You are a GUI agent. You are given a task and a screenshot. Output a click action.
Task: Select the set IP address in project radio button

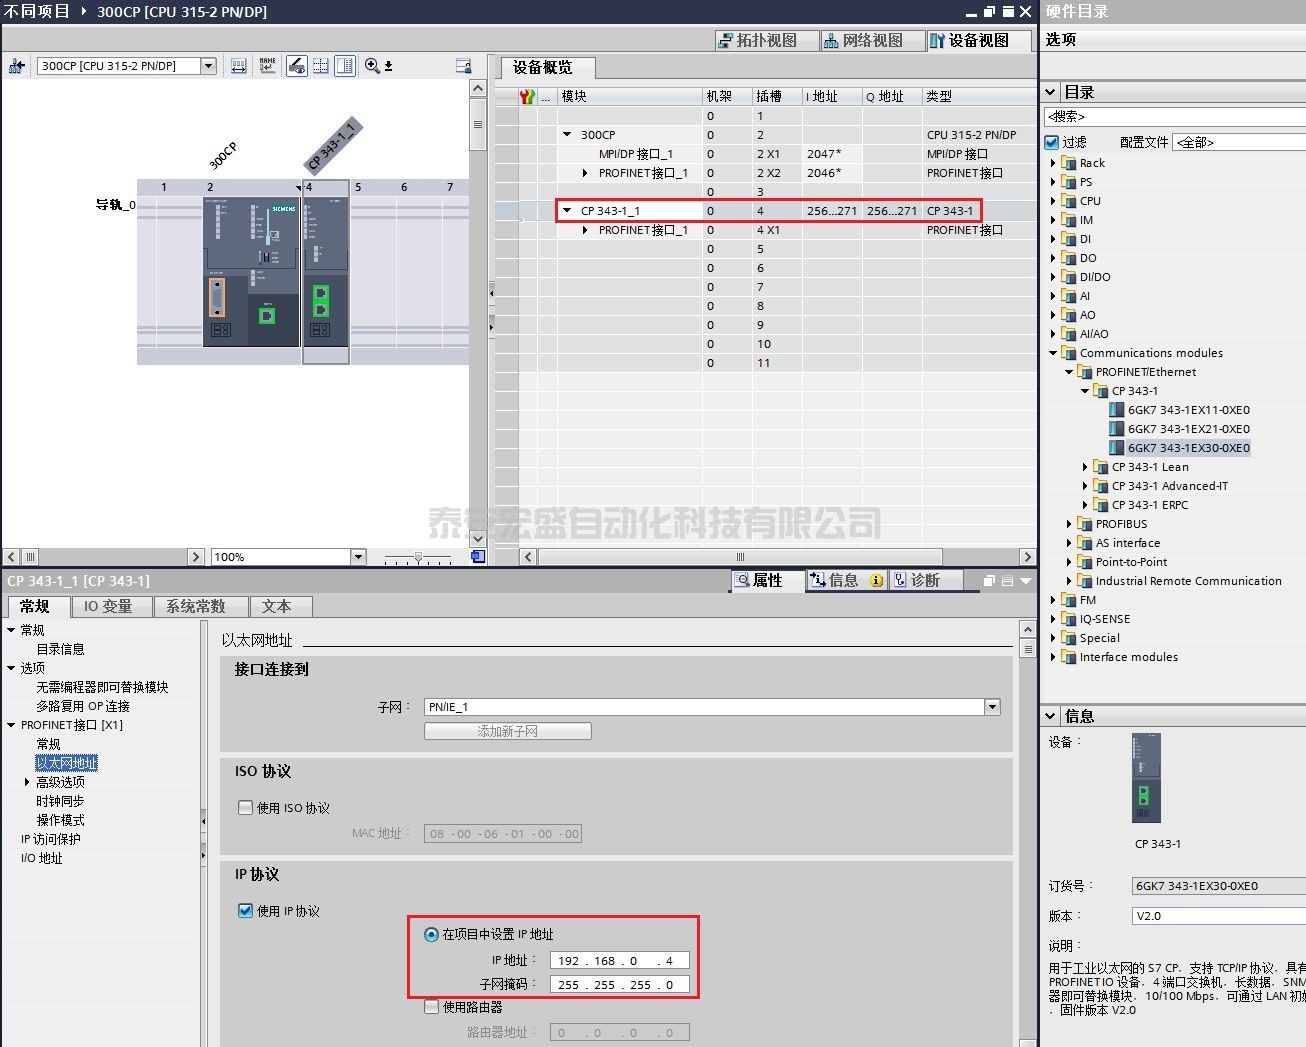point(431,934)
